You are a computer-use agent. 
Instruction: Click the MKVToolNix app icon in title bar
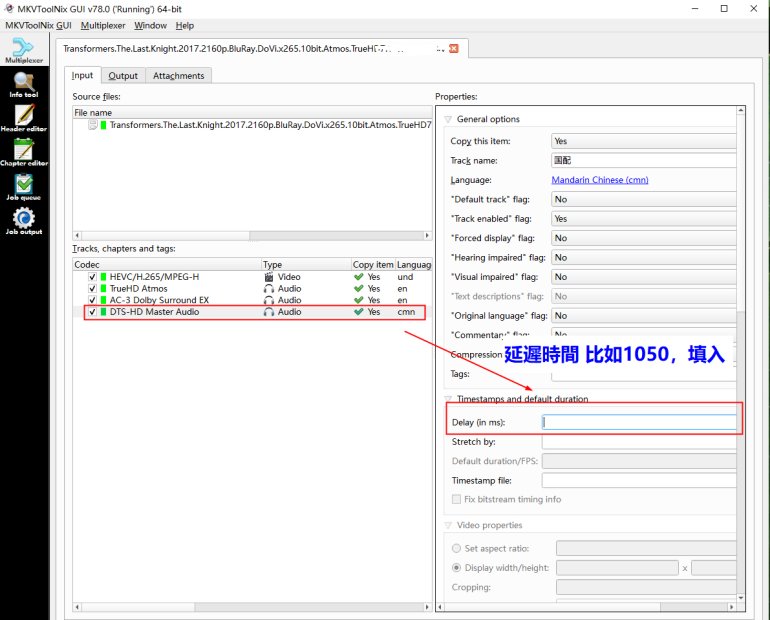pos(9,8)
